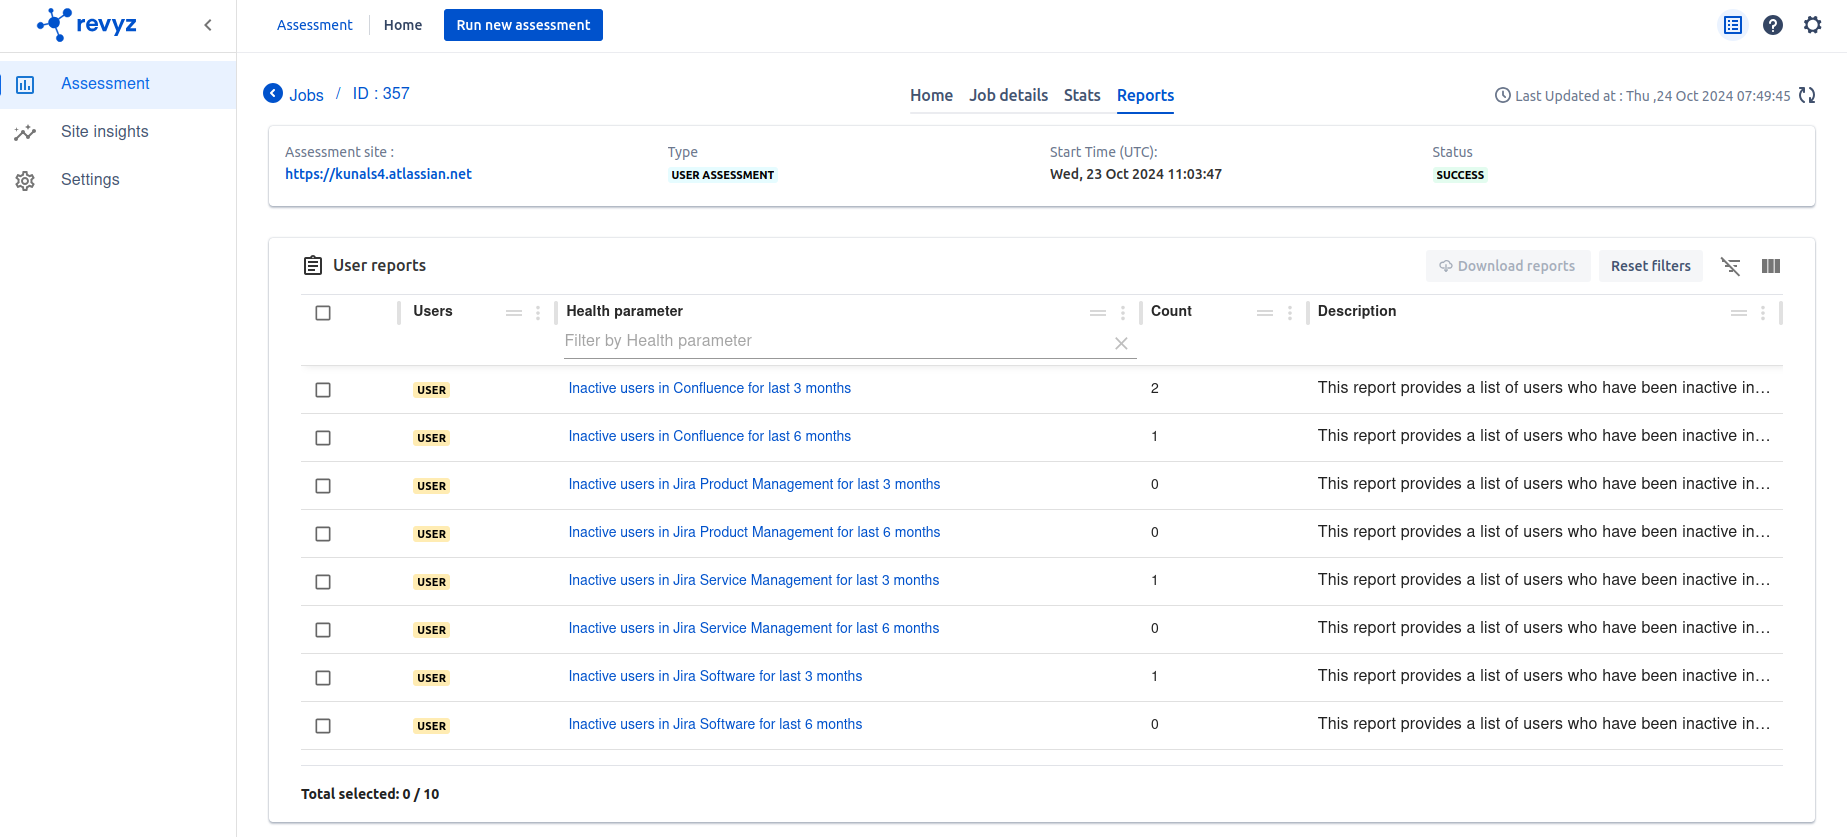This screenshot has width=1847, height=837.
Task: Click the SUCCESS status badge
Action: (1460, 175)
